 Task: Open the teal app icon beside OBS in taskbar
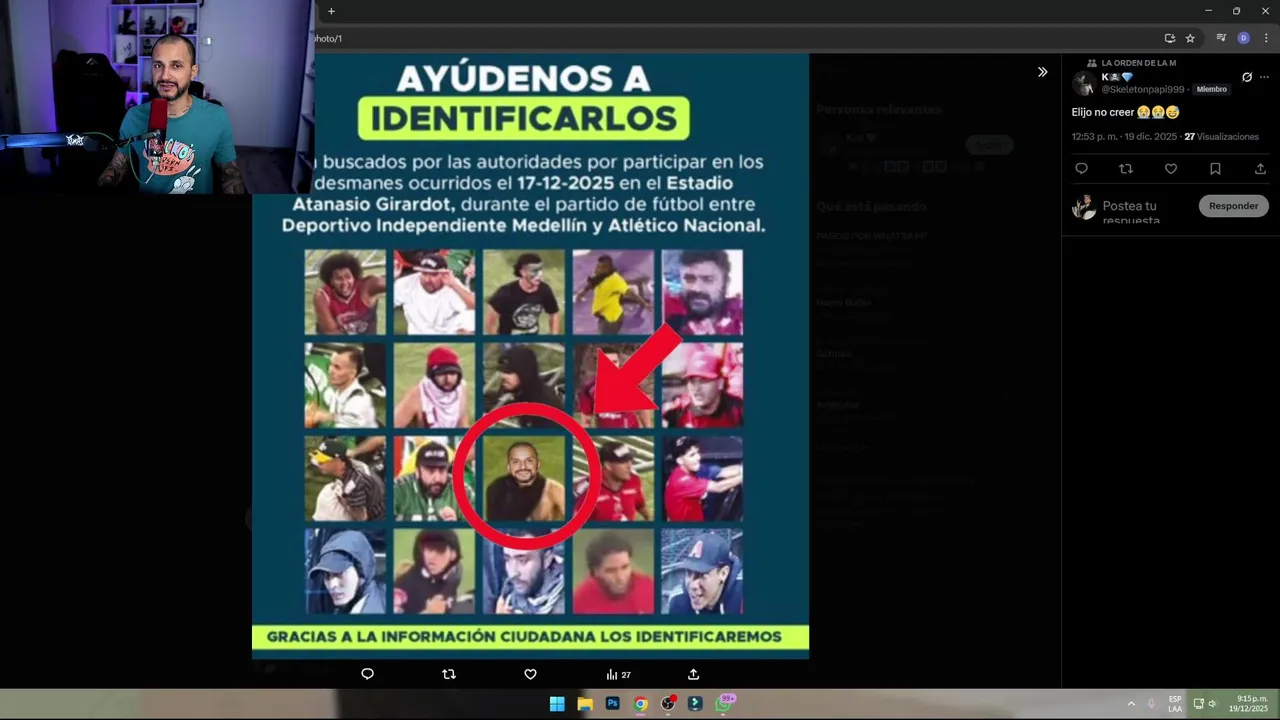[695, 704]
